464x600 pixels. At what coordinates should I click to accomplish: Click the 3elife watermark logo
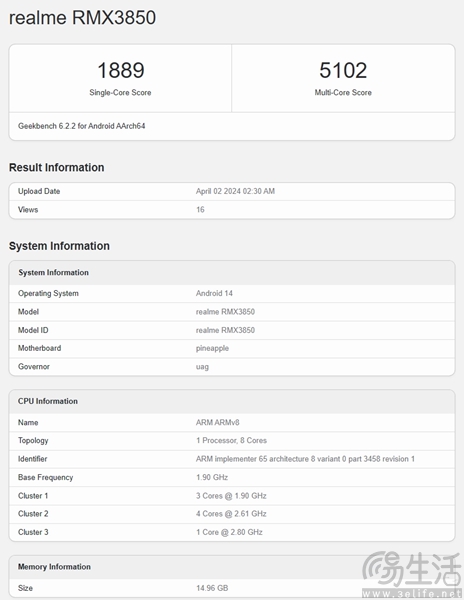[412, 574]
